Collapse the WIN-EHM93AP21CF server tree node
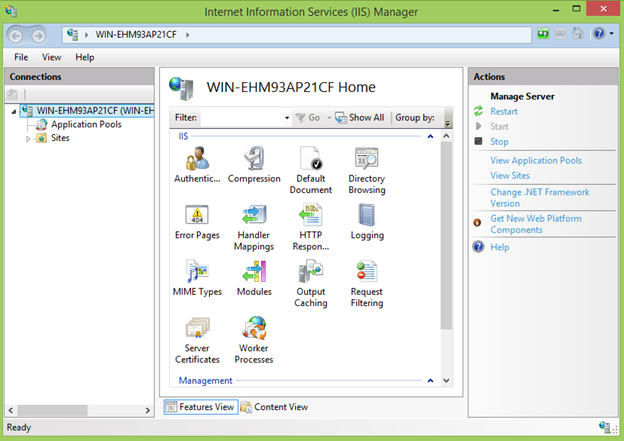 pyautogui.click(x=14, y=111)
